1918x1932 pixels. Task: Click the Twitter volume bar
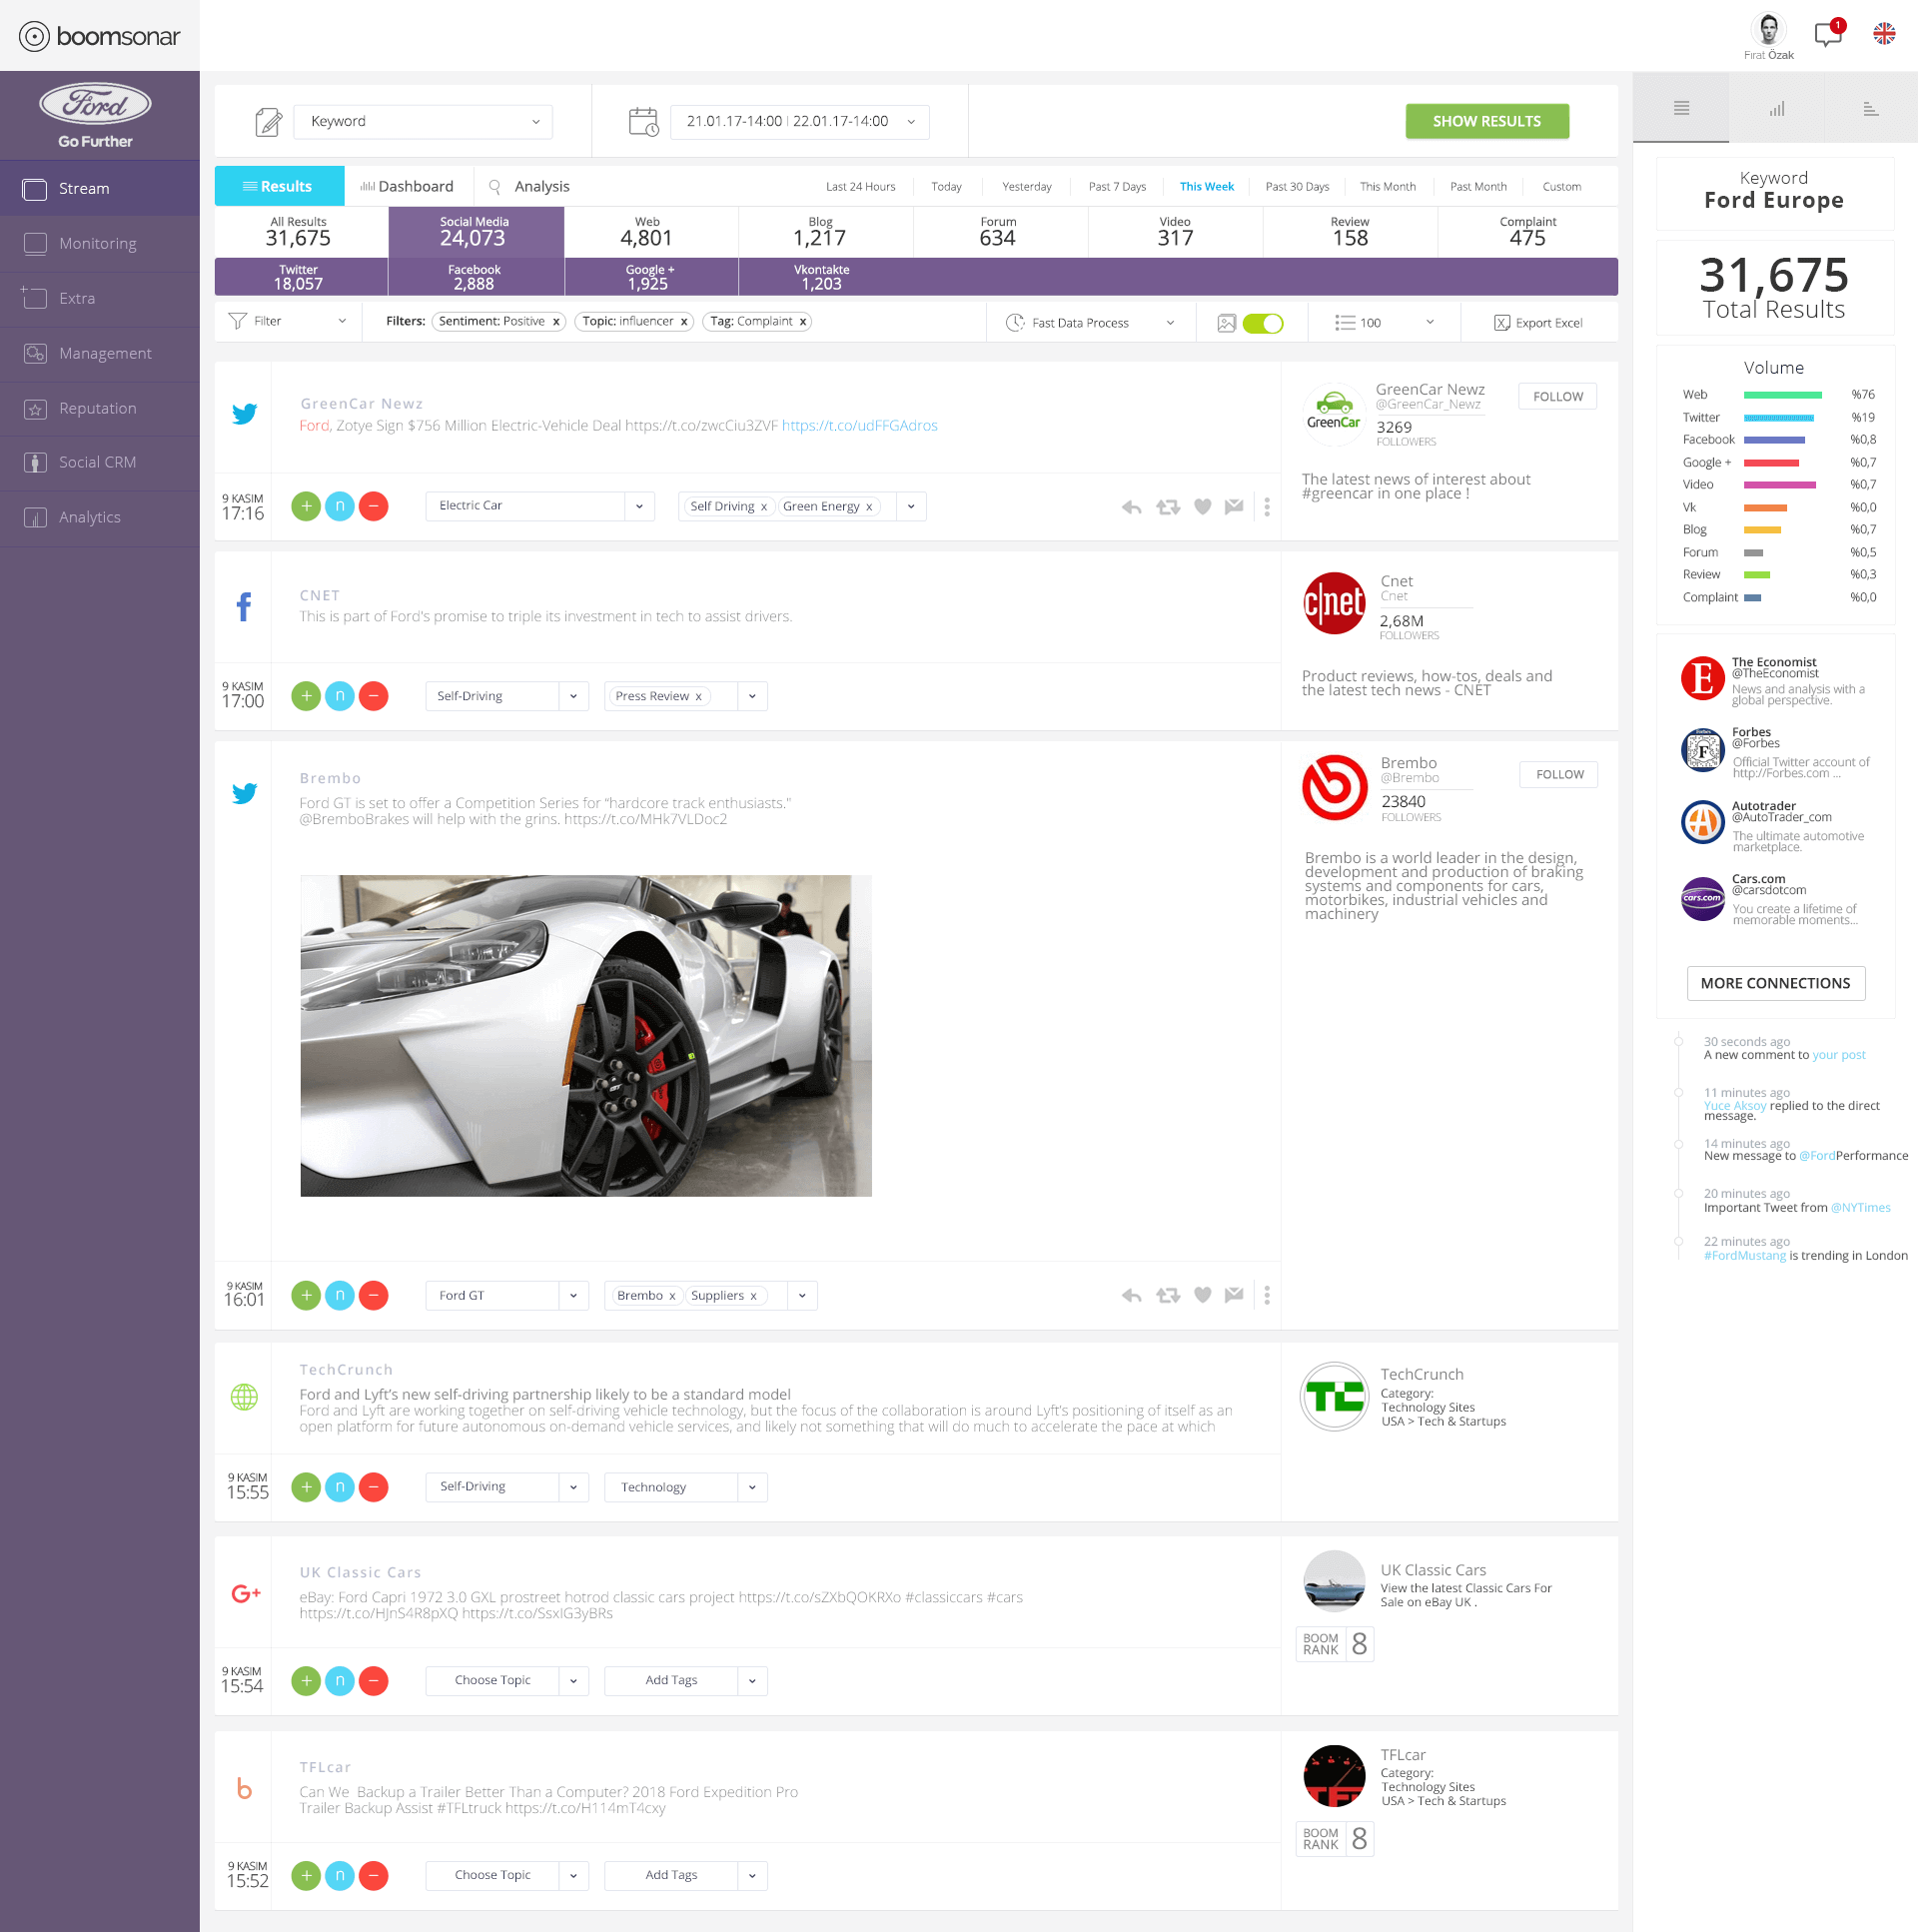[1779, 418]
